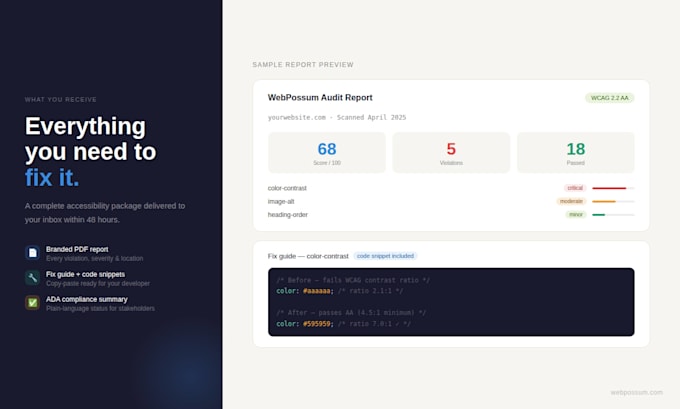Click the SAMPLE REPORT PREVIEW heading
This screenshot has height=409, width=680.
coord(303,65)
